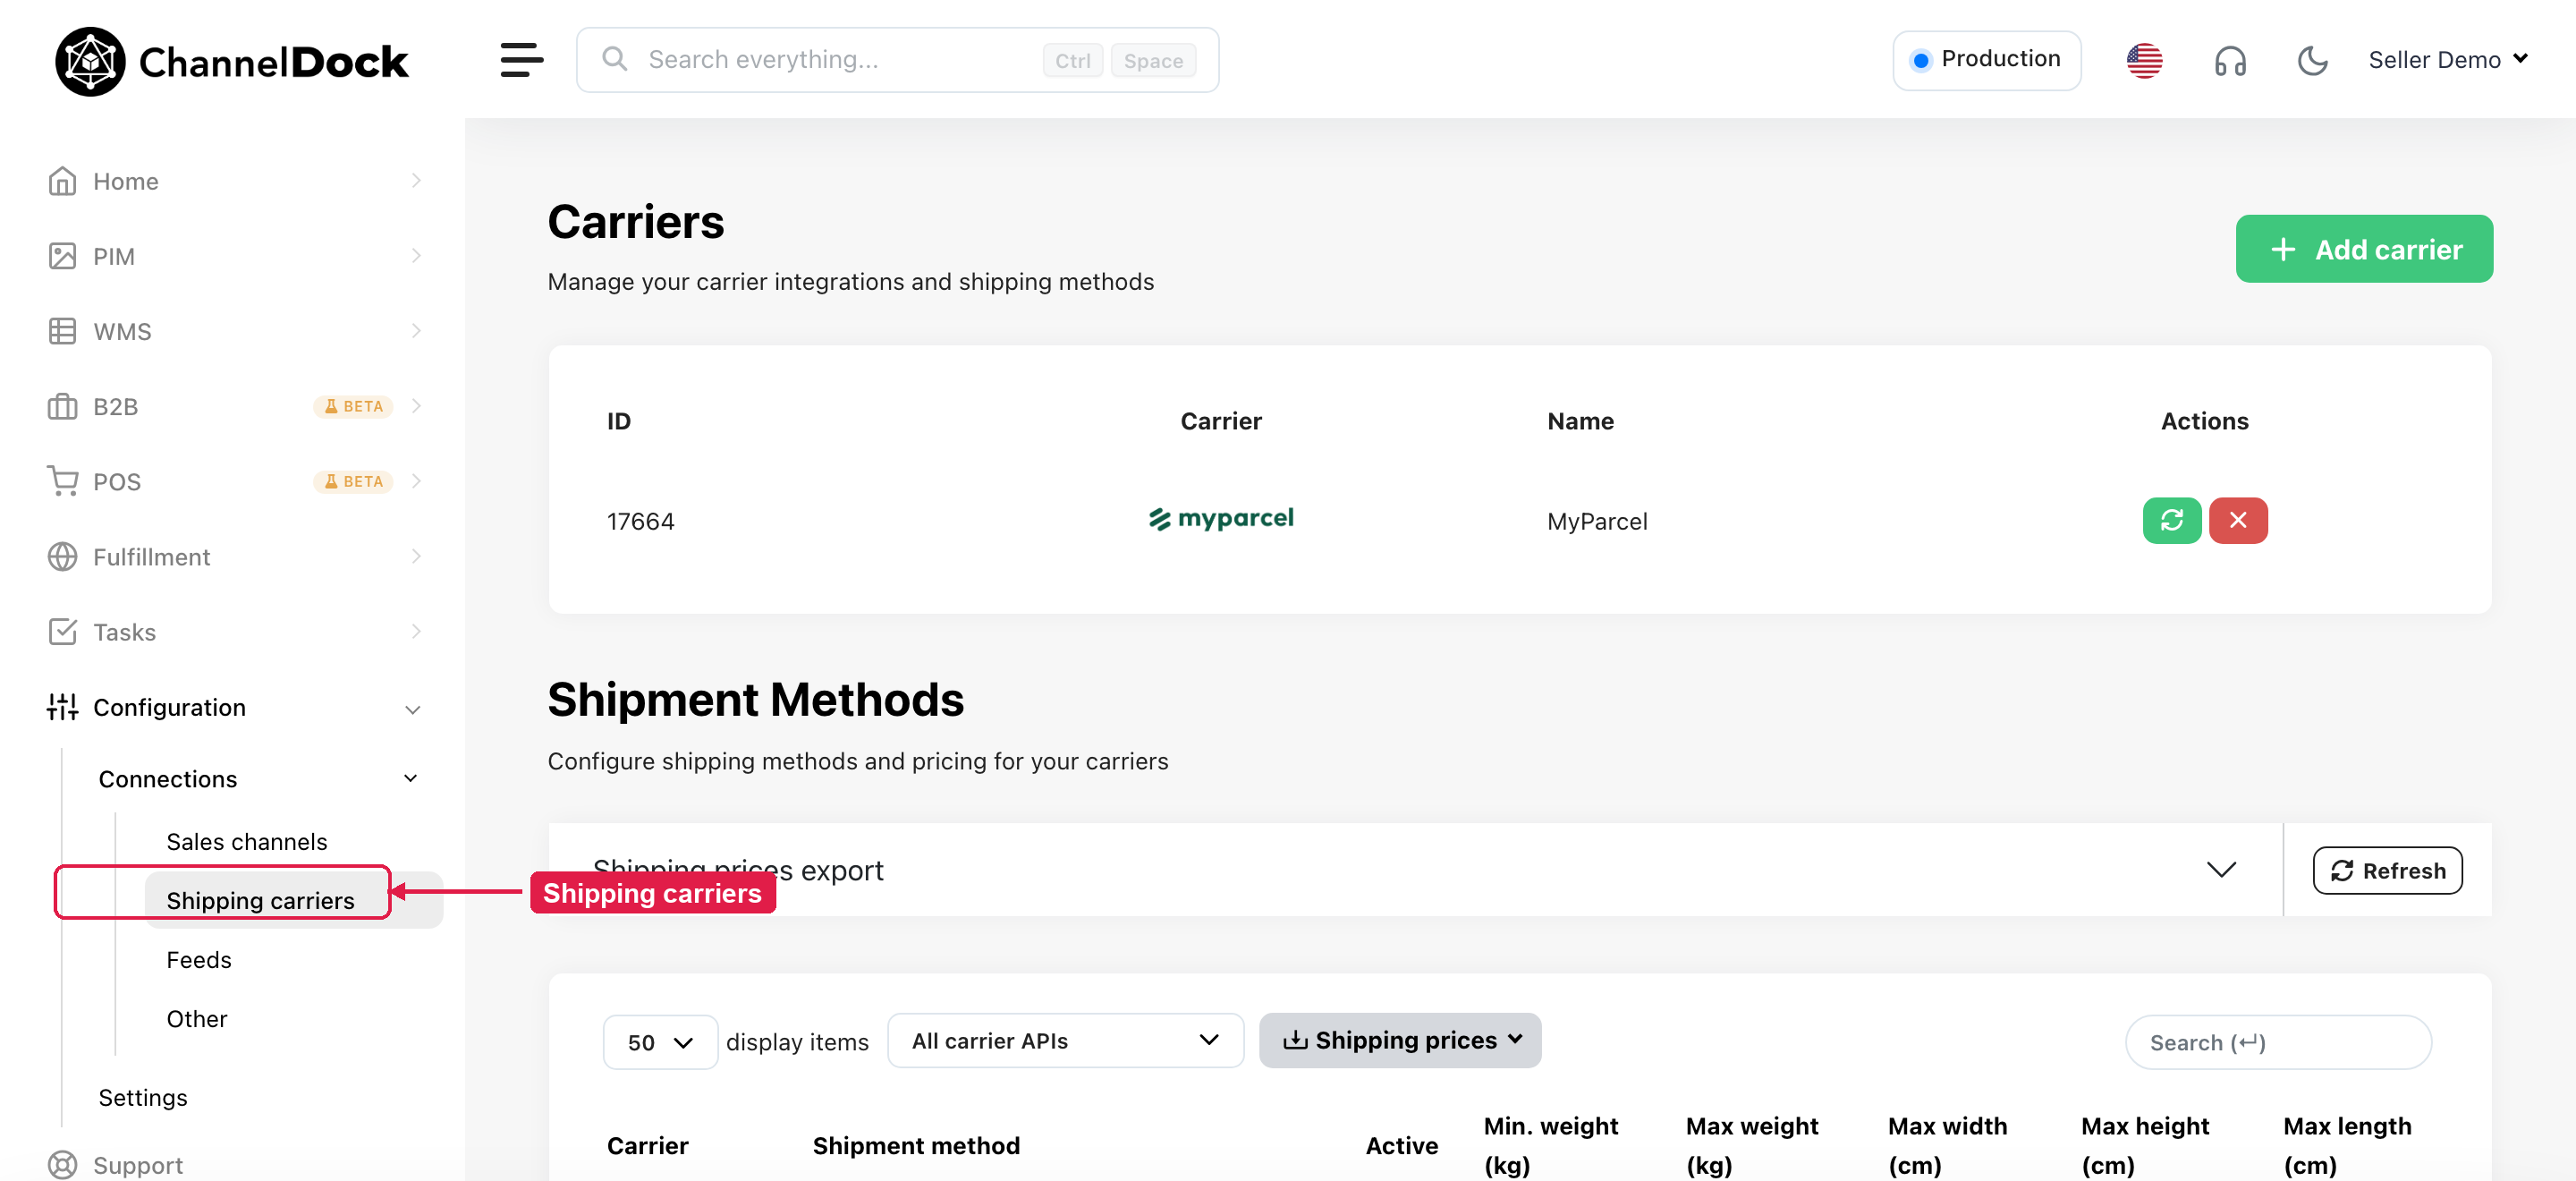The image size is (2576, 1181).
Task: Open support headphones icon
Action: (2230, 61)
